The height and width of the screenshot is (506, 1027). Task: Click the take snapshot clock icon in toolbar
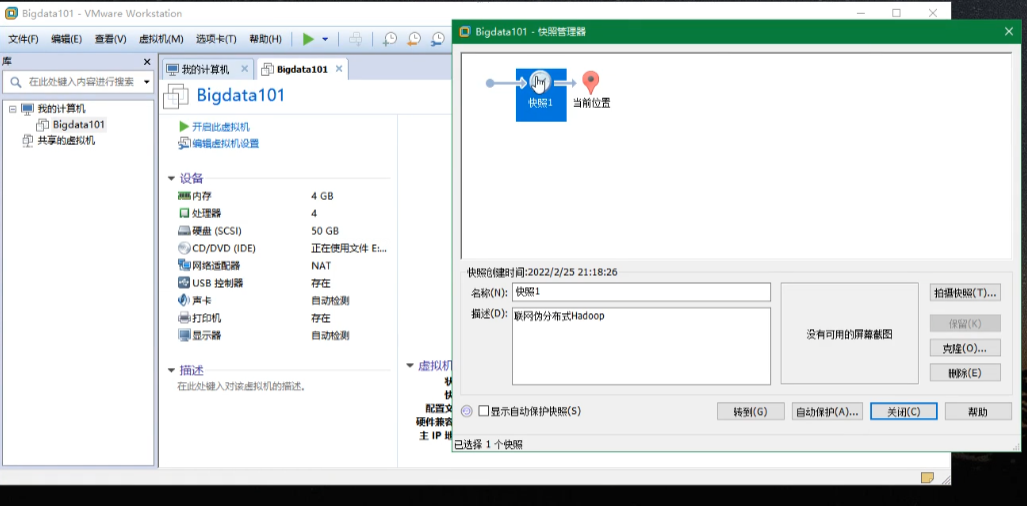[390, 39]
